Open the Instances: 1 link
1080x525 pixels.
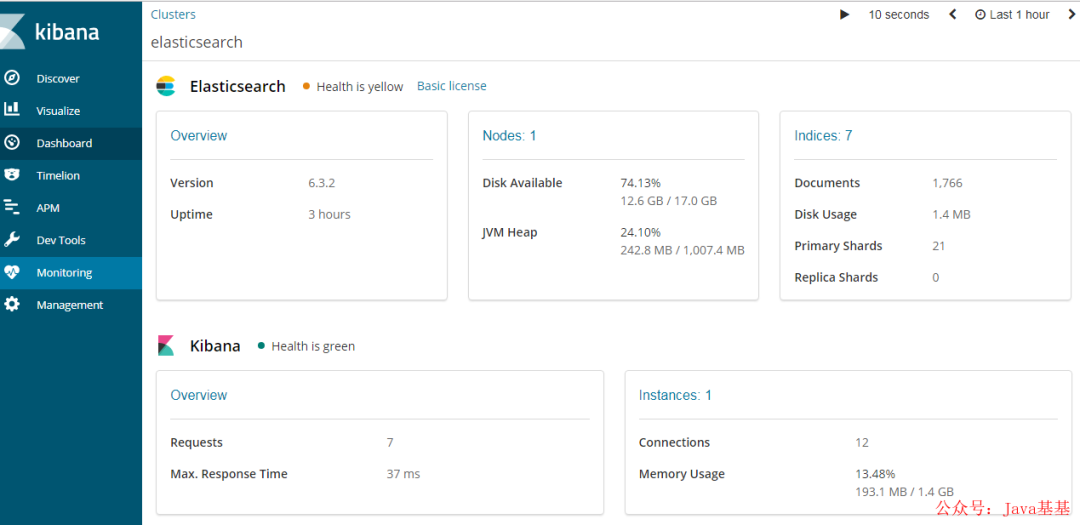(x=675, y=395)
